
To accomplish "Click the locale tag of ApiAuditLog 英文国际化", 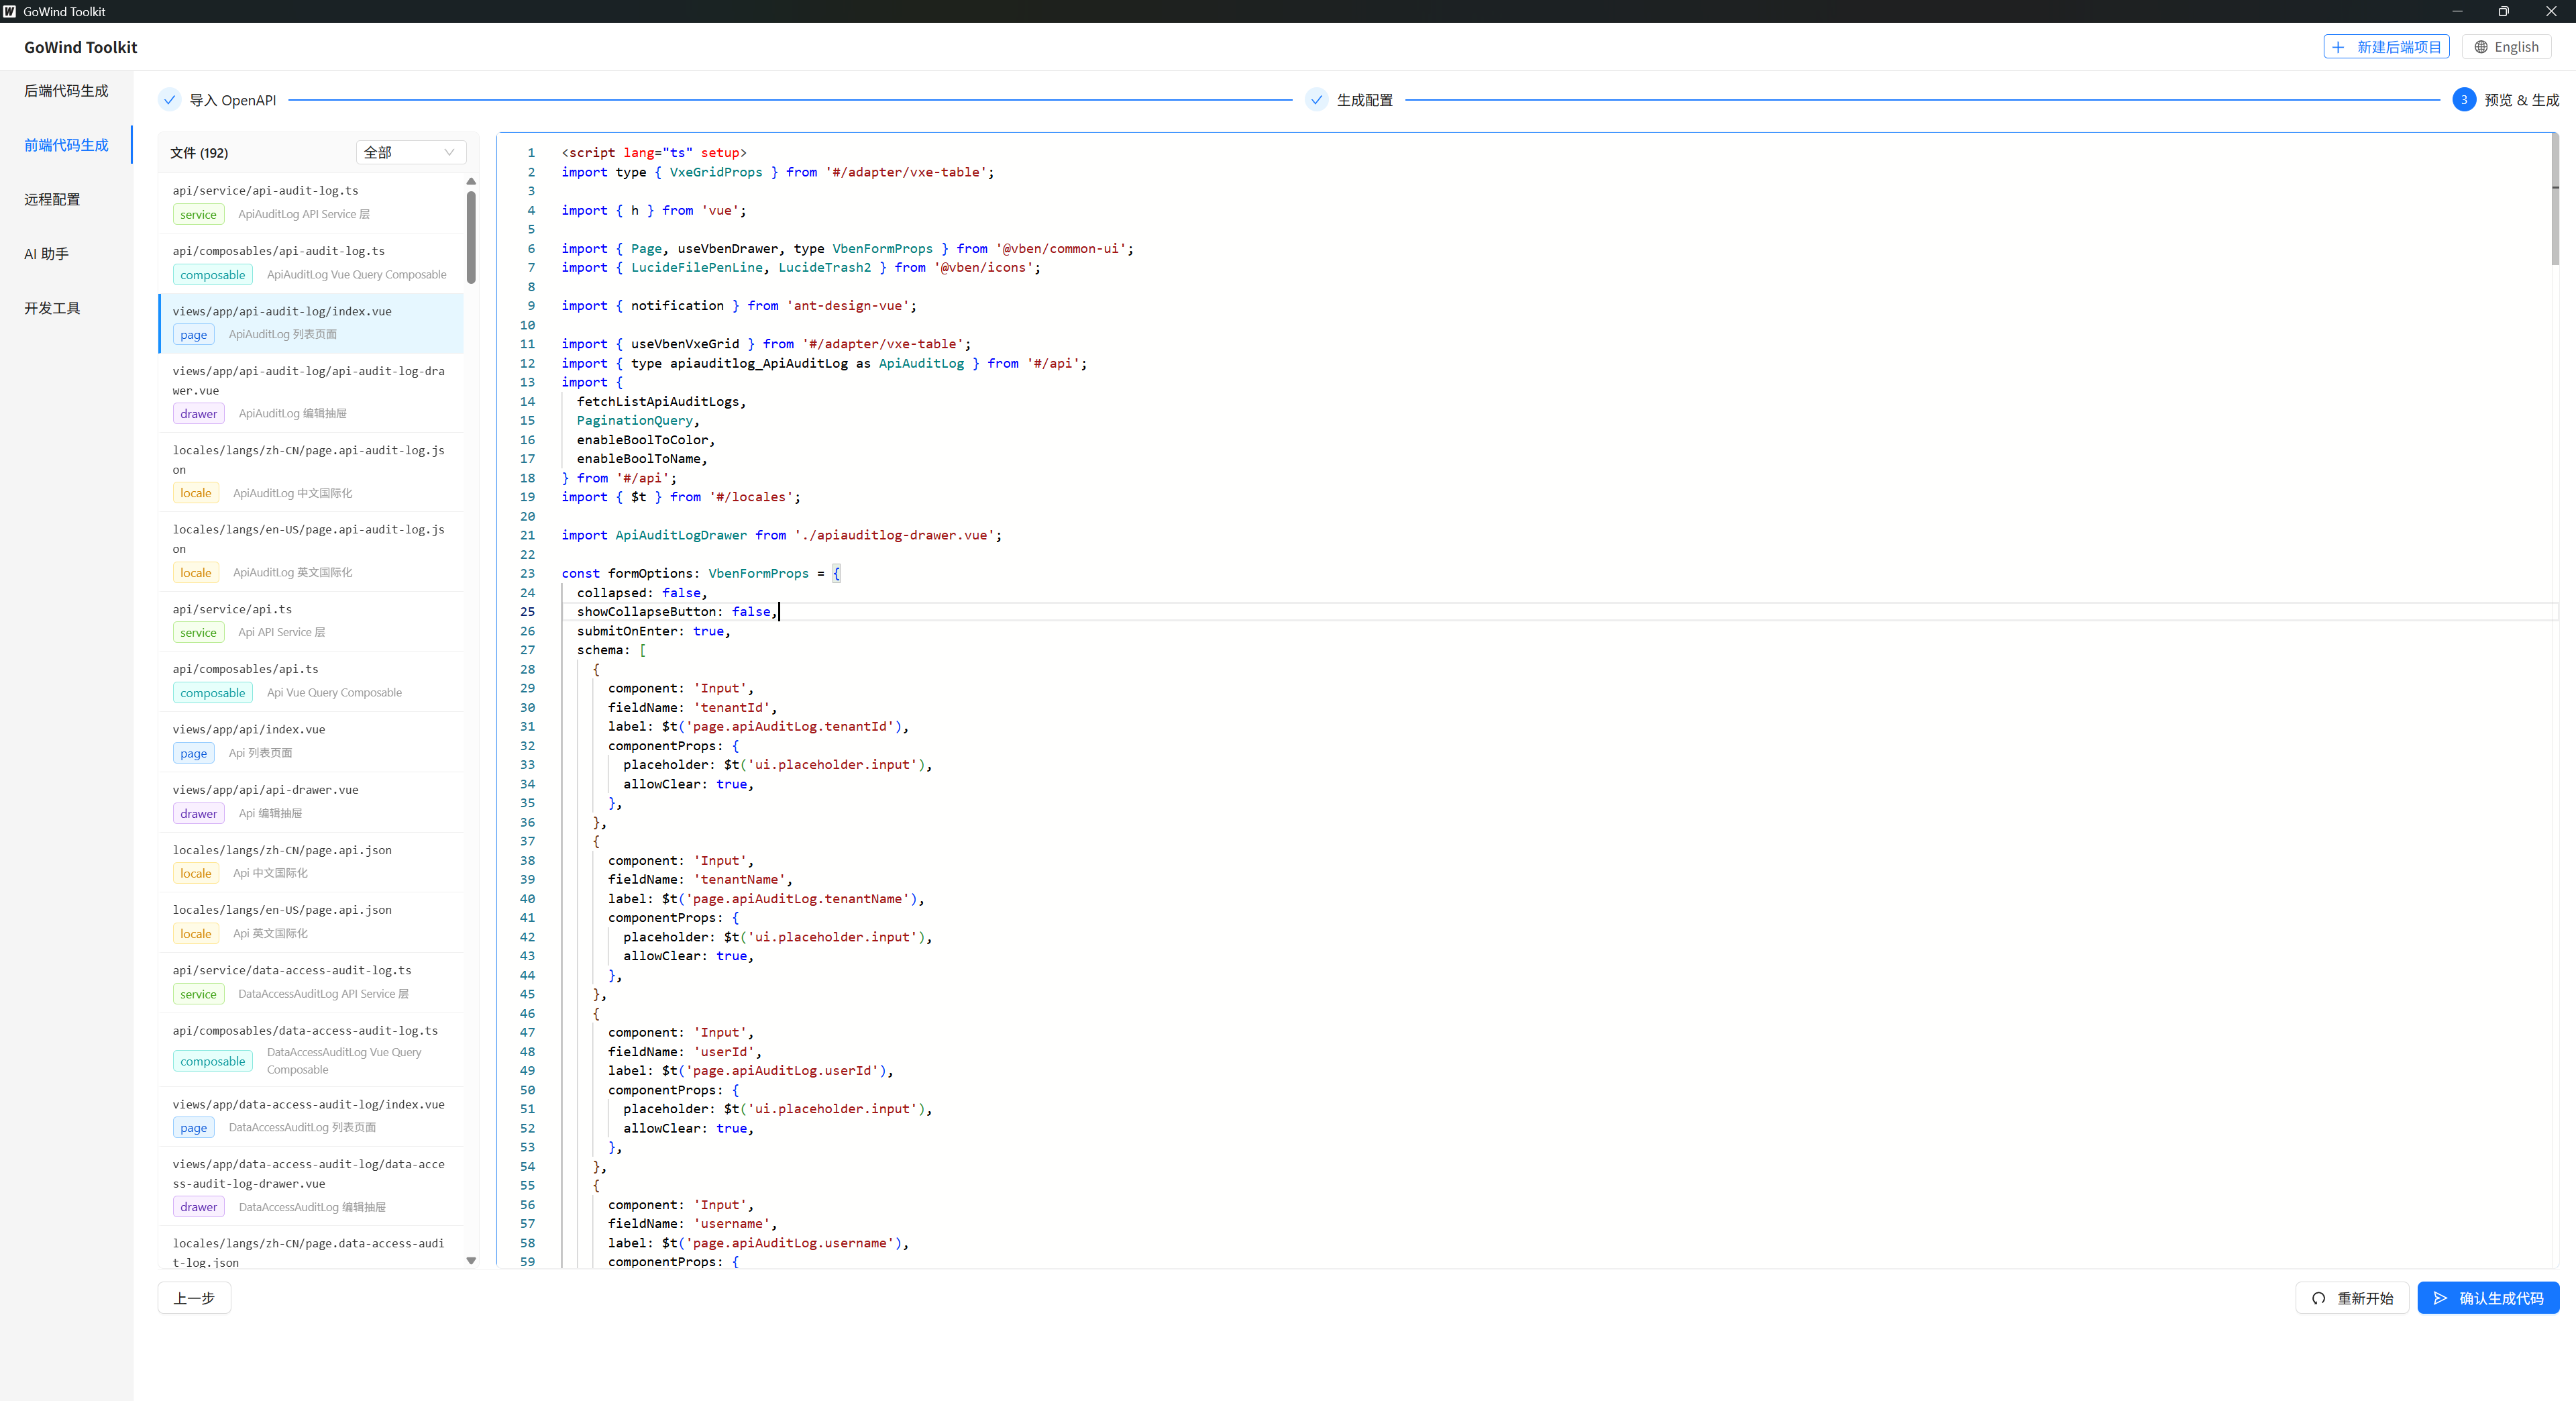I will [x=196, y=573].
